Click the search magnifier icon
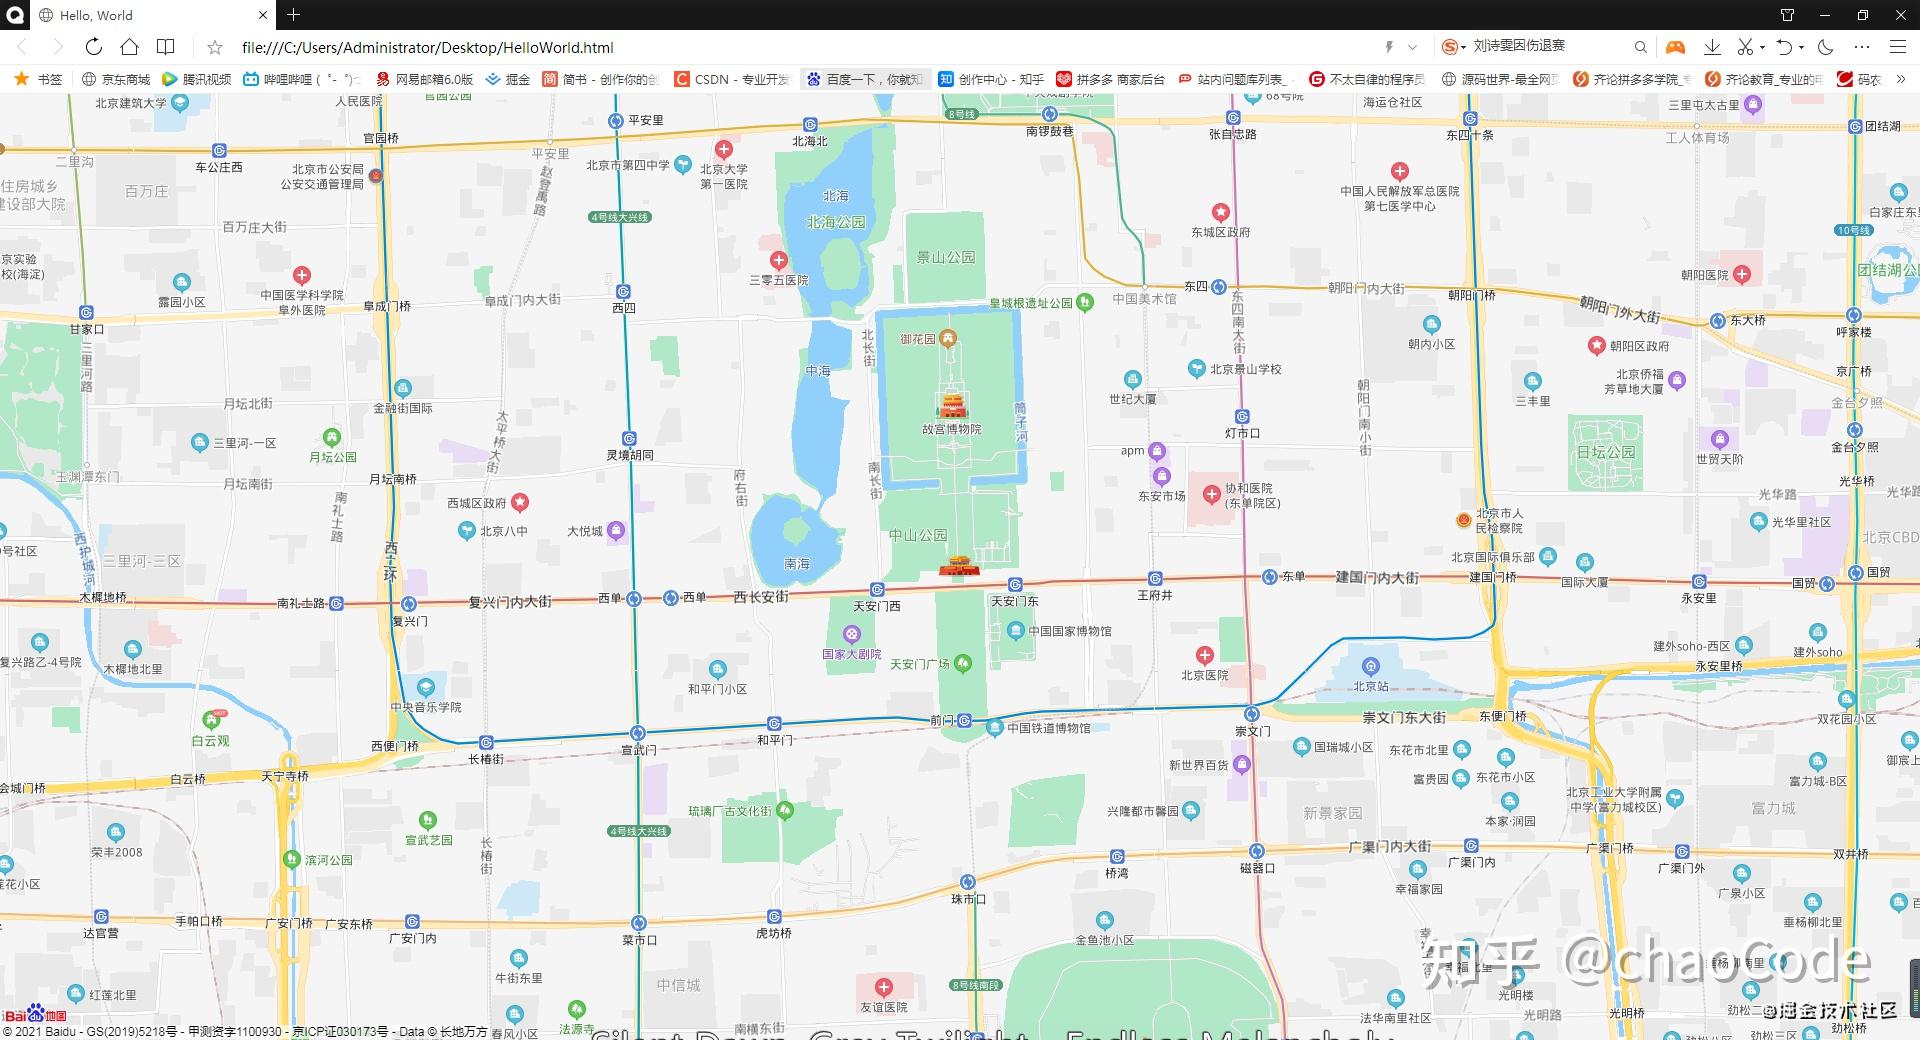This screenshot has height=1040, width=1920. 1640,47
